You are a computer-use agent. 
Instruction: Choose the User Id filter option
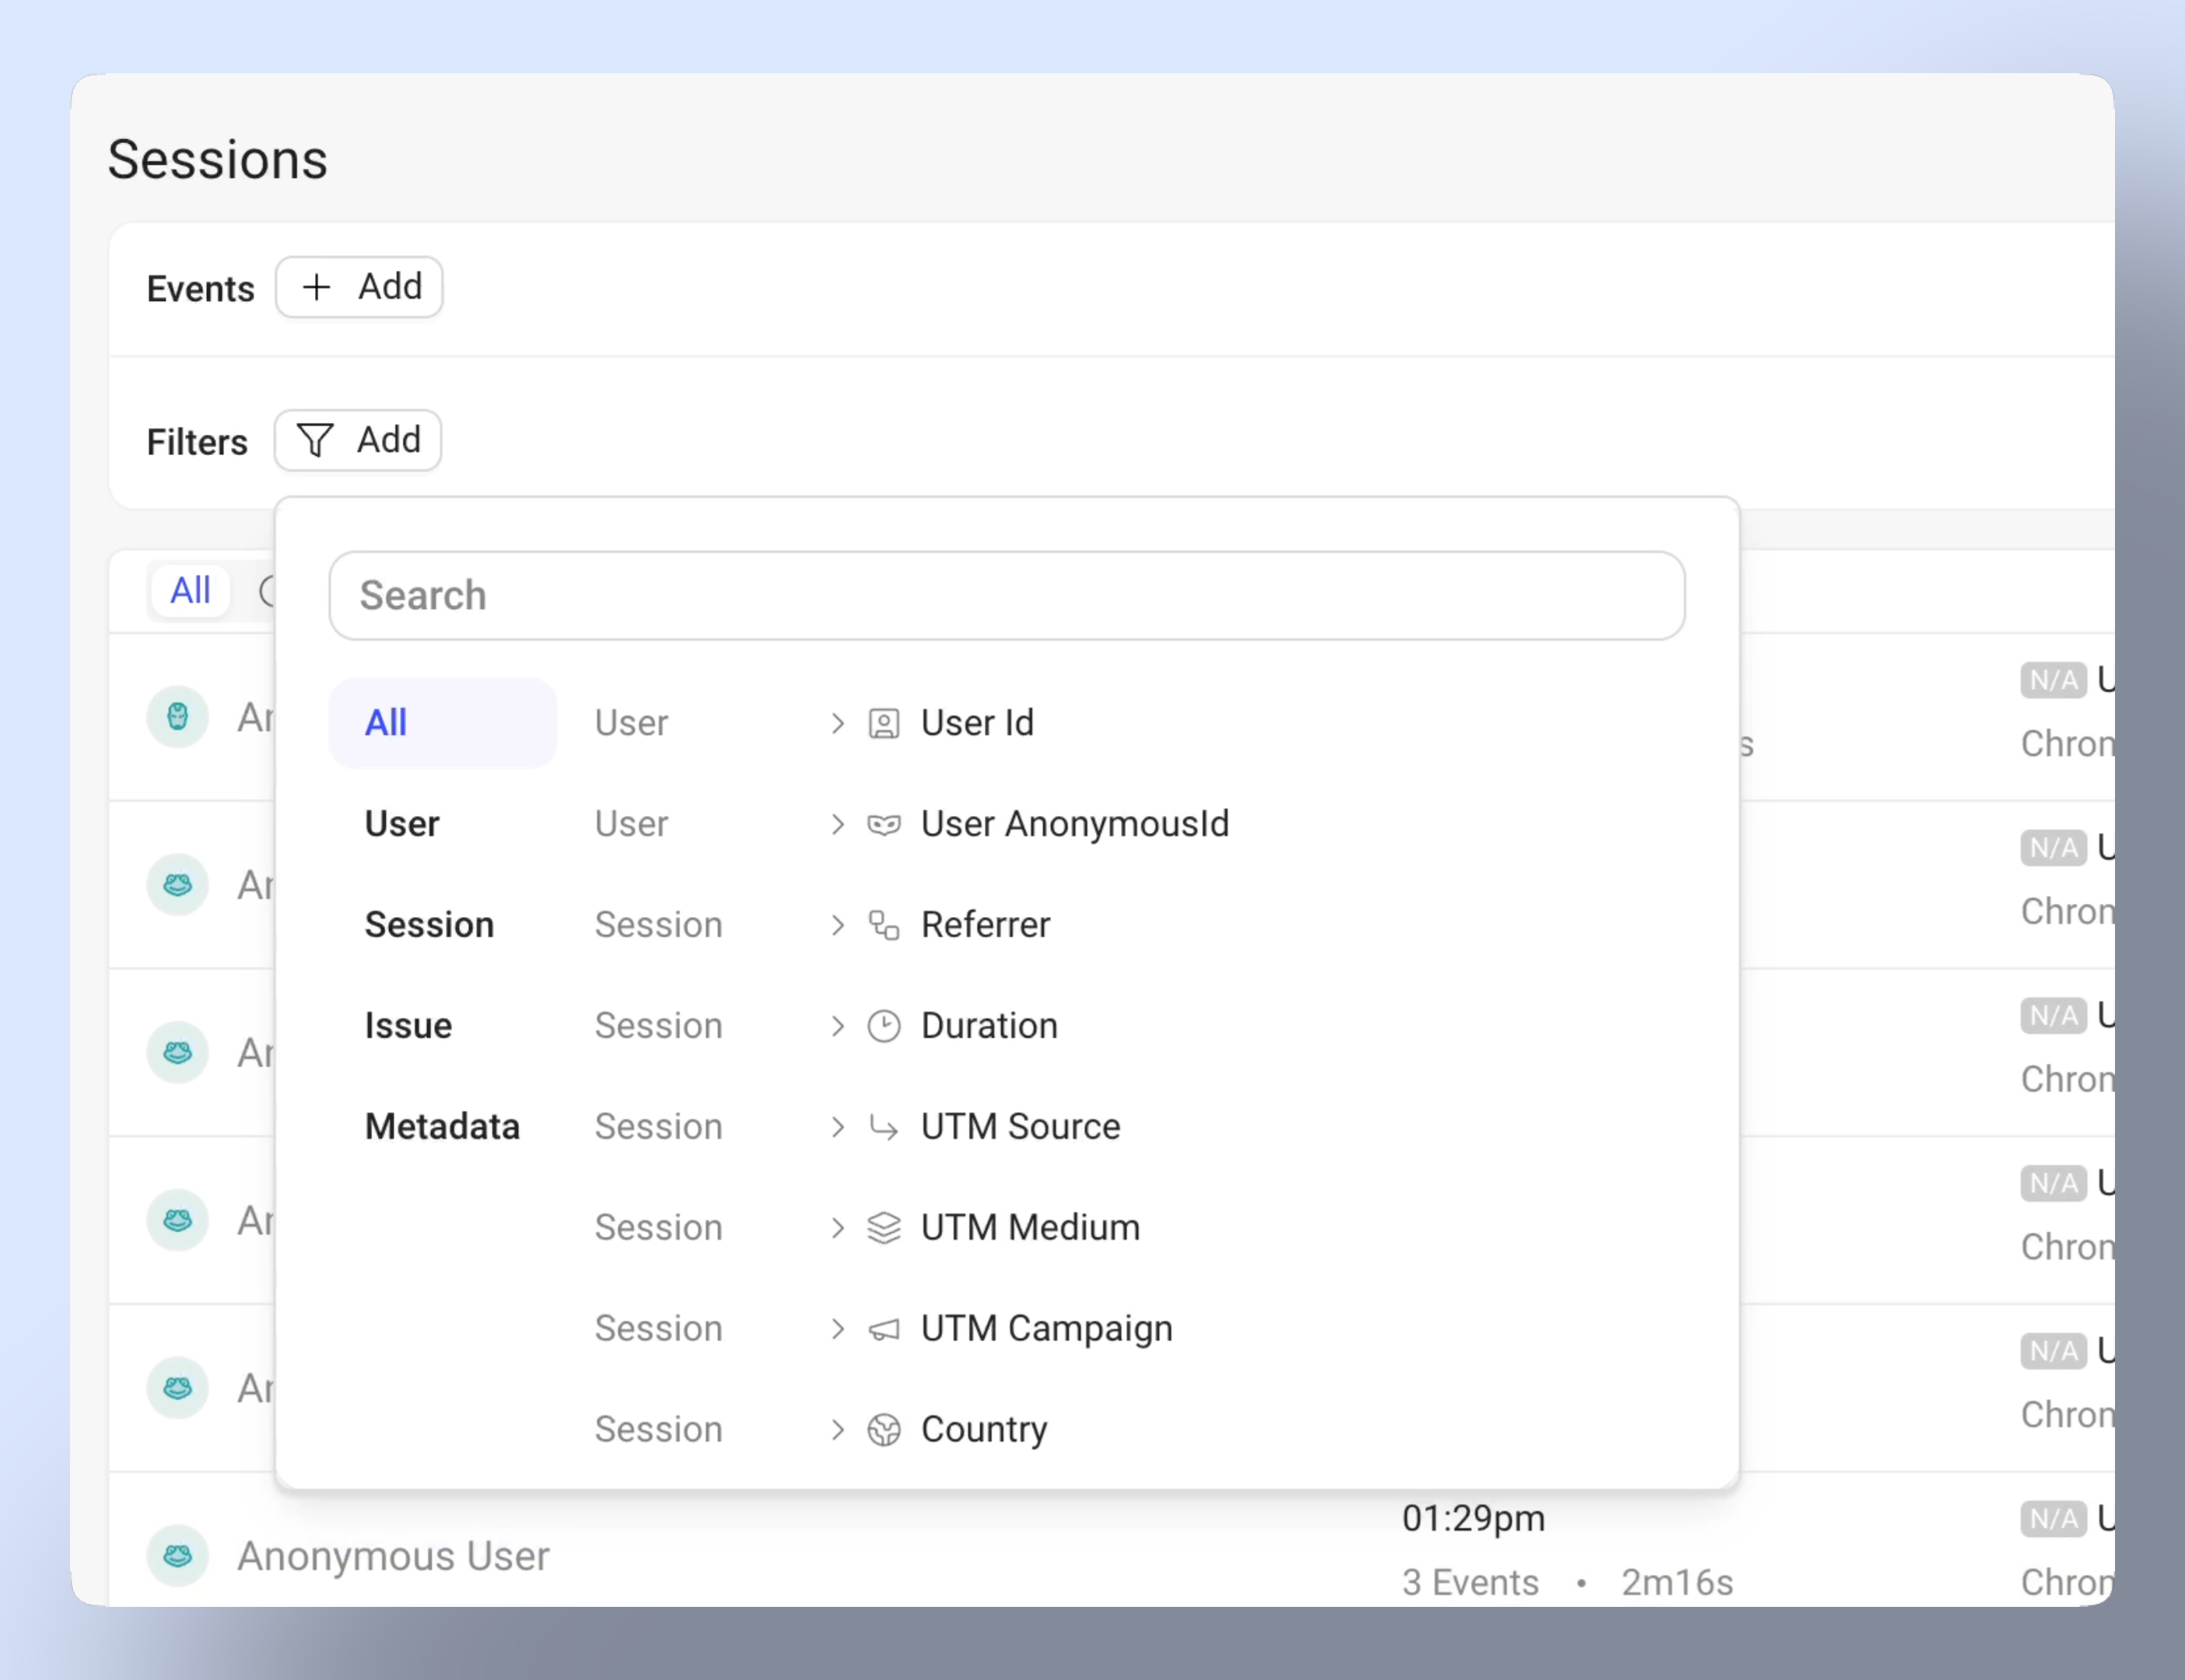pos(978,723)
